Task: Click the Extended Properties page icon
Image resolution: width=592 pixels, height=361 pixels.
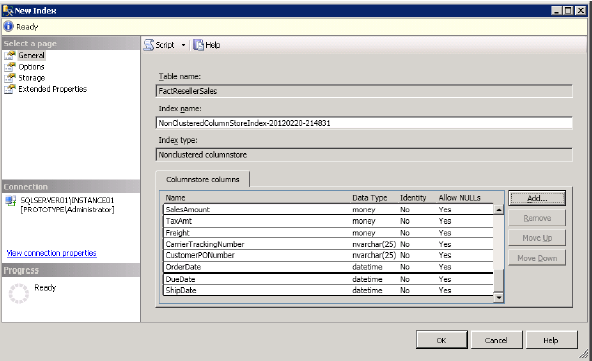Action: click(x=10, y=89)
